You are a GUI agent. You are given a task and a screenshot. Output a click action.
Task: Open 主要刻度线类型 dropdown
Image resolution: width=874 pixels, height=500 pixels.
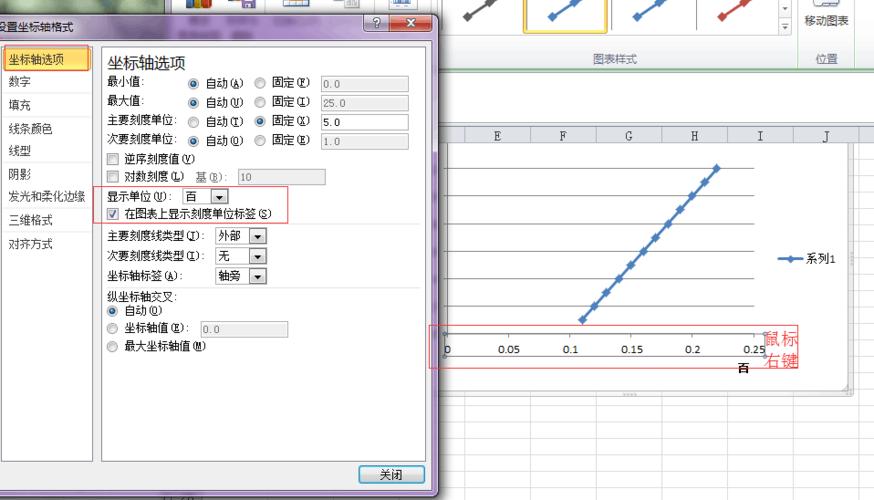click(x=257, y=236)
